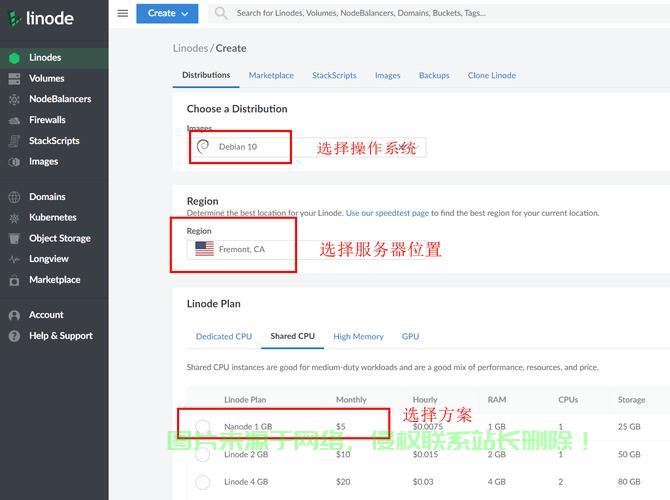Switch to the Clone Linode tab

492,76
